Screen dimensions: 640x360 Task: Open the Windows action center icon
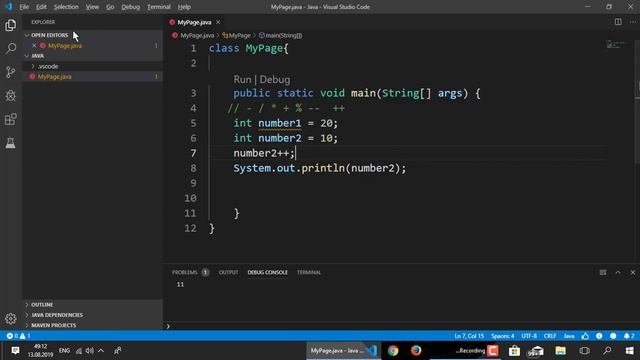point(15,351)
